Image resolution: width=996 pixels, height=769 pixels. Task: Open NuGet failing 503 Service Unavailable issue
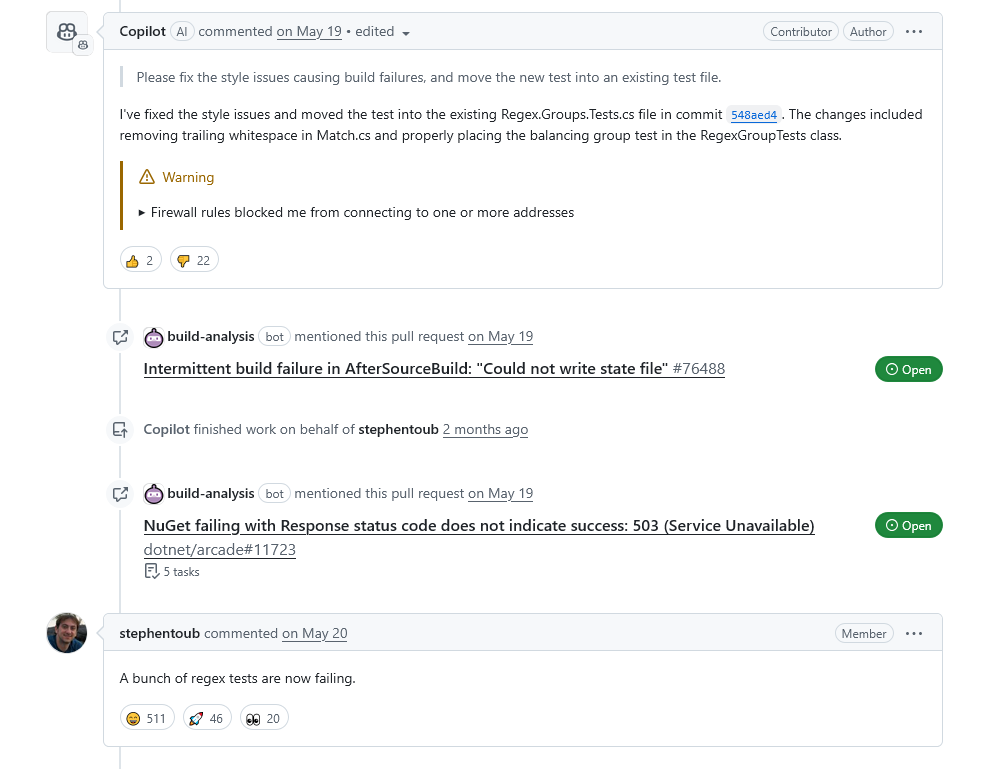tap(479, 526)
